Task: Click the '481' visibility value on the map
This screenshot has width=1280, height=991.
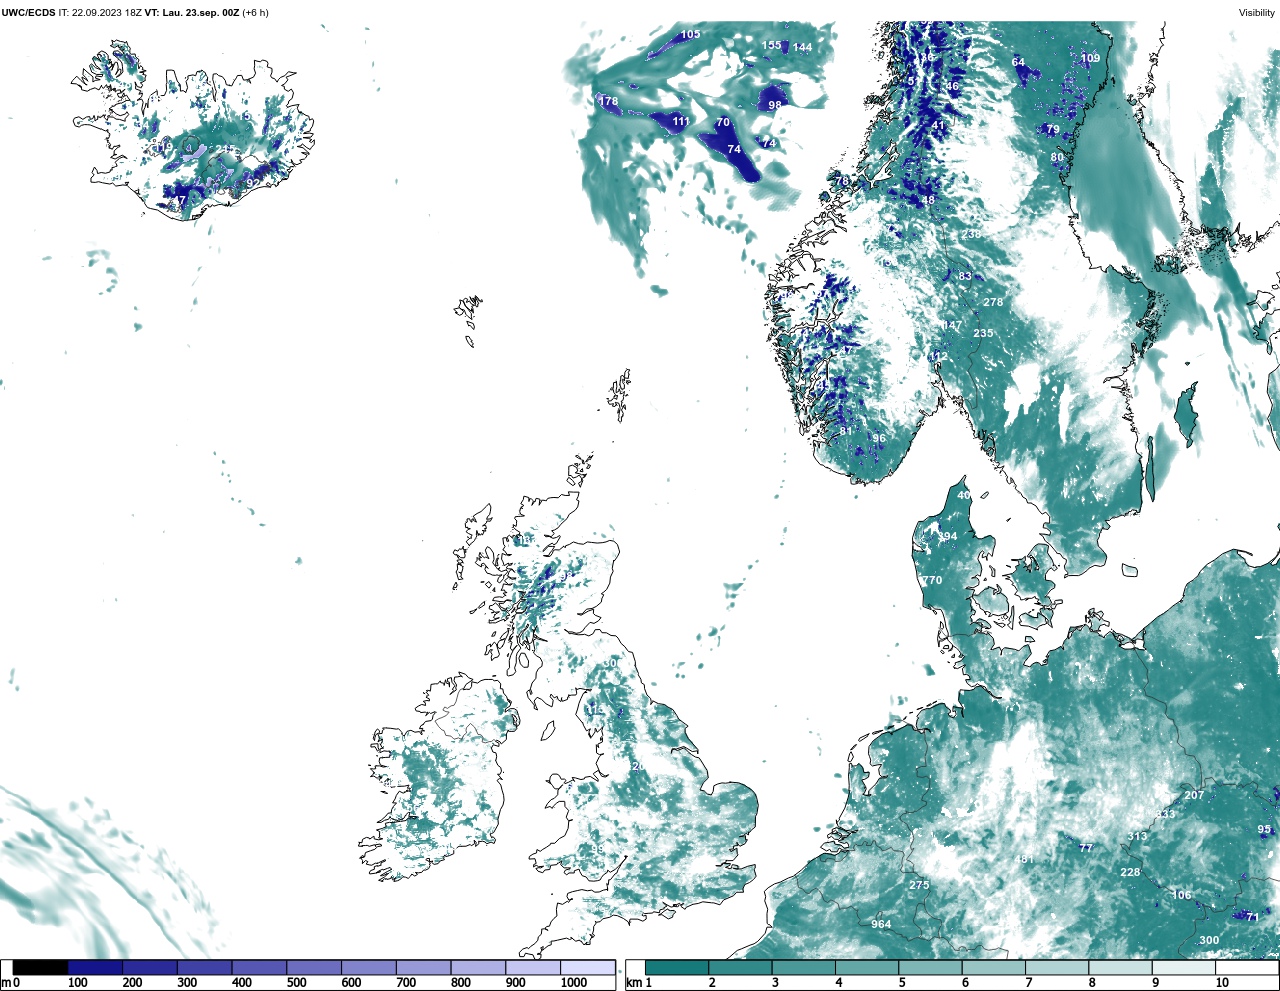Action: coord(1024,859)
